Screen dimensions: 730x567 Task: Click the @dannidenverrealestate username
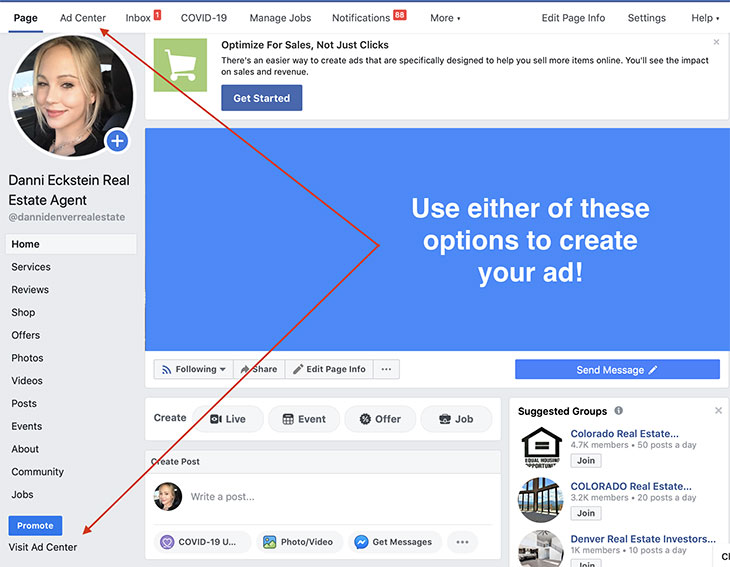click(x=67, y=217)
